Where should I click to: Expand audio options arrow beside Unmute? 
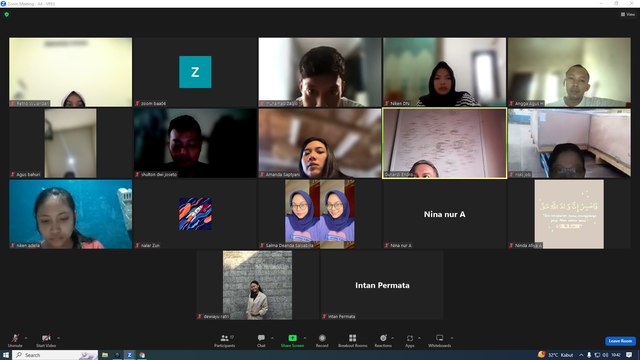[26, 338]
